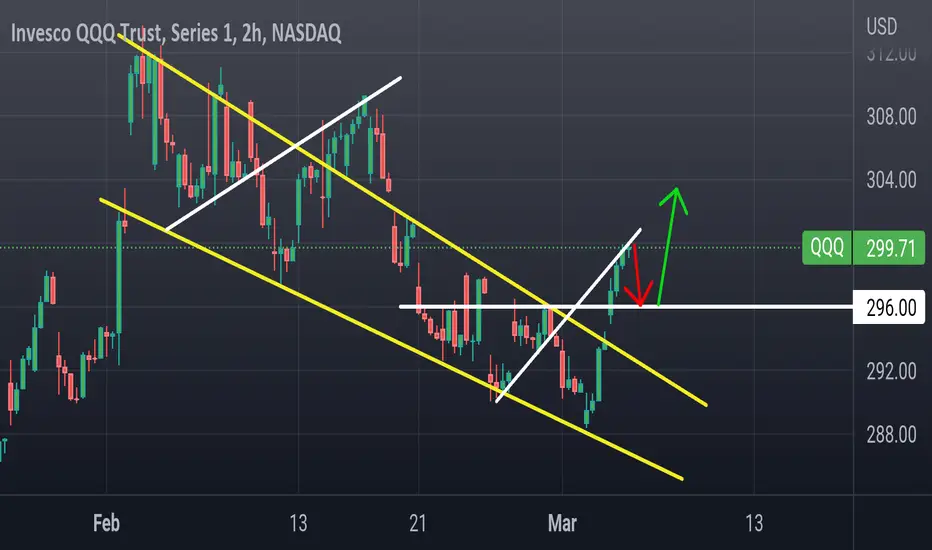Click the 304.00 price axis value
The height and width of the screenshot is (550, 932).
891,180
